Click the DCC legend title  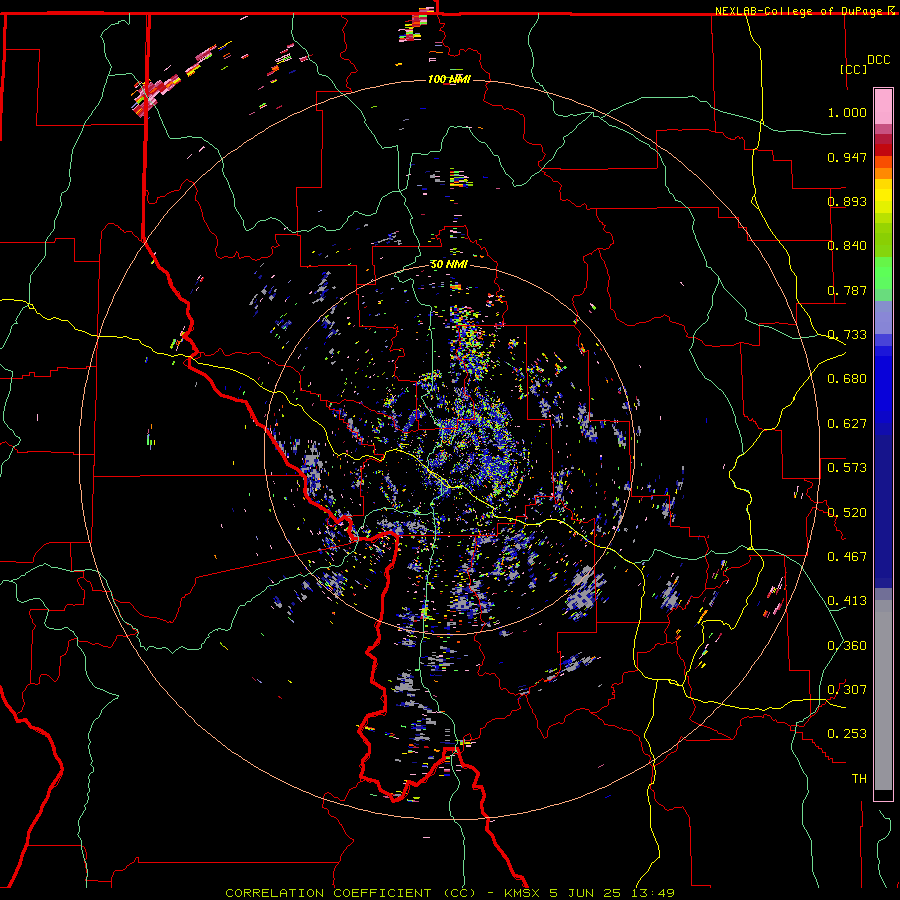pyautogui.click(x=878, y=60)
